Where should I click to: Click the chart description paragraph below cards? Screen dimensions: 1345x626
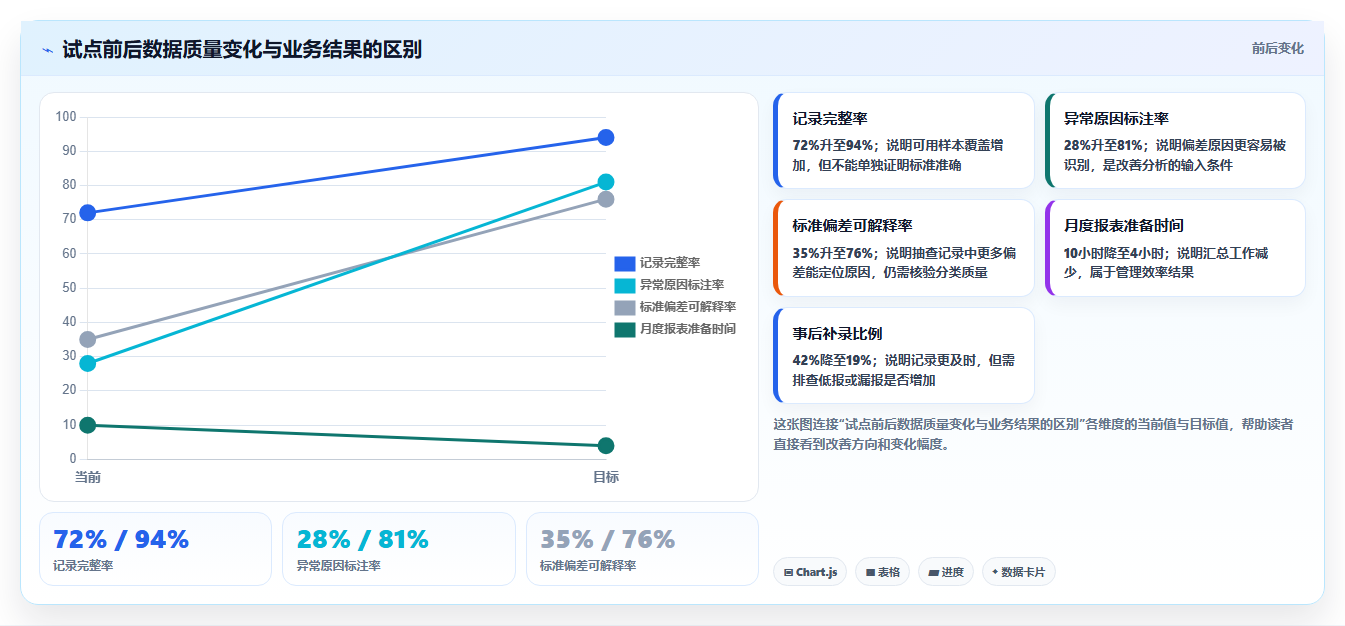pyautogui.click(x=1034, y=434)
